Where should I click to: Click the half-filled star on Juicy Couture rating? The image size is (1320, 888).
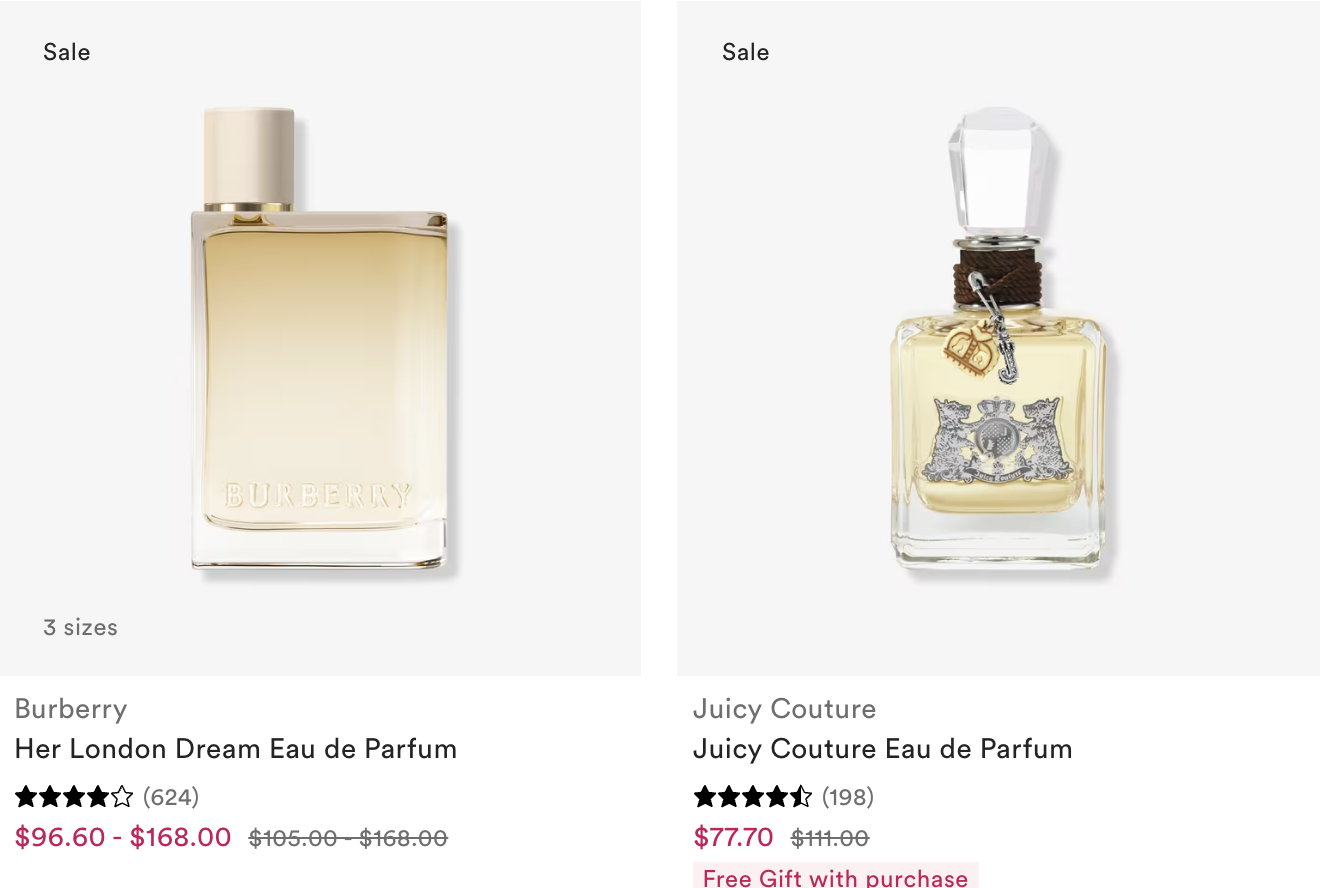800,797
